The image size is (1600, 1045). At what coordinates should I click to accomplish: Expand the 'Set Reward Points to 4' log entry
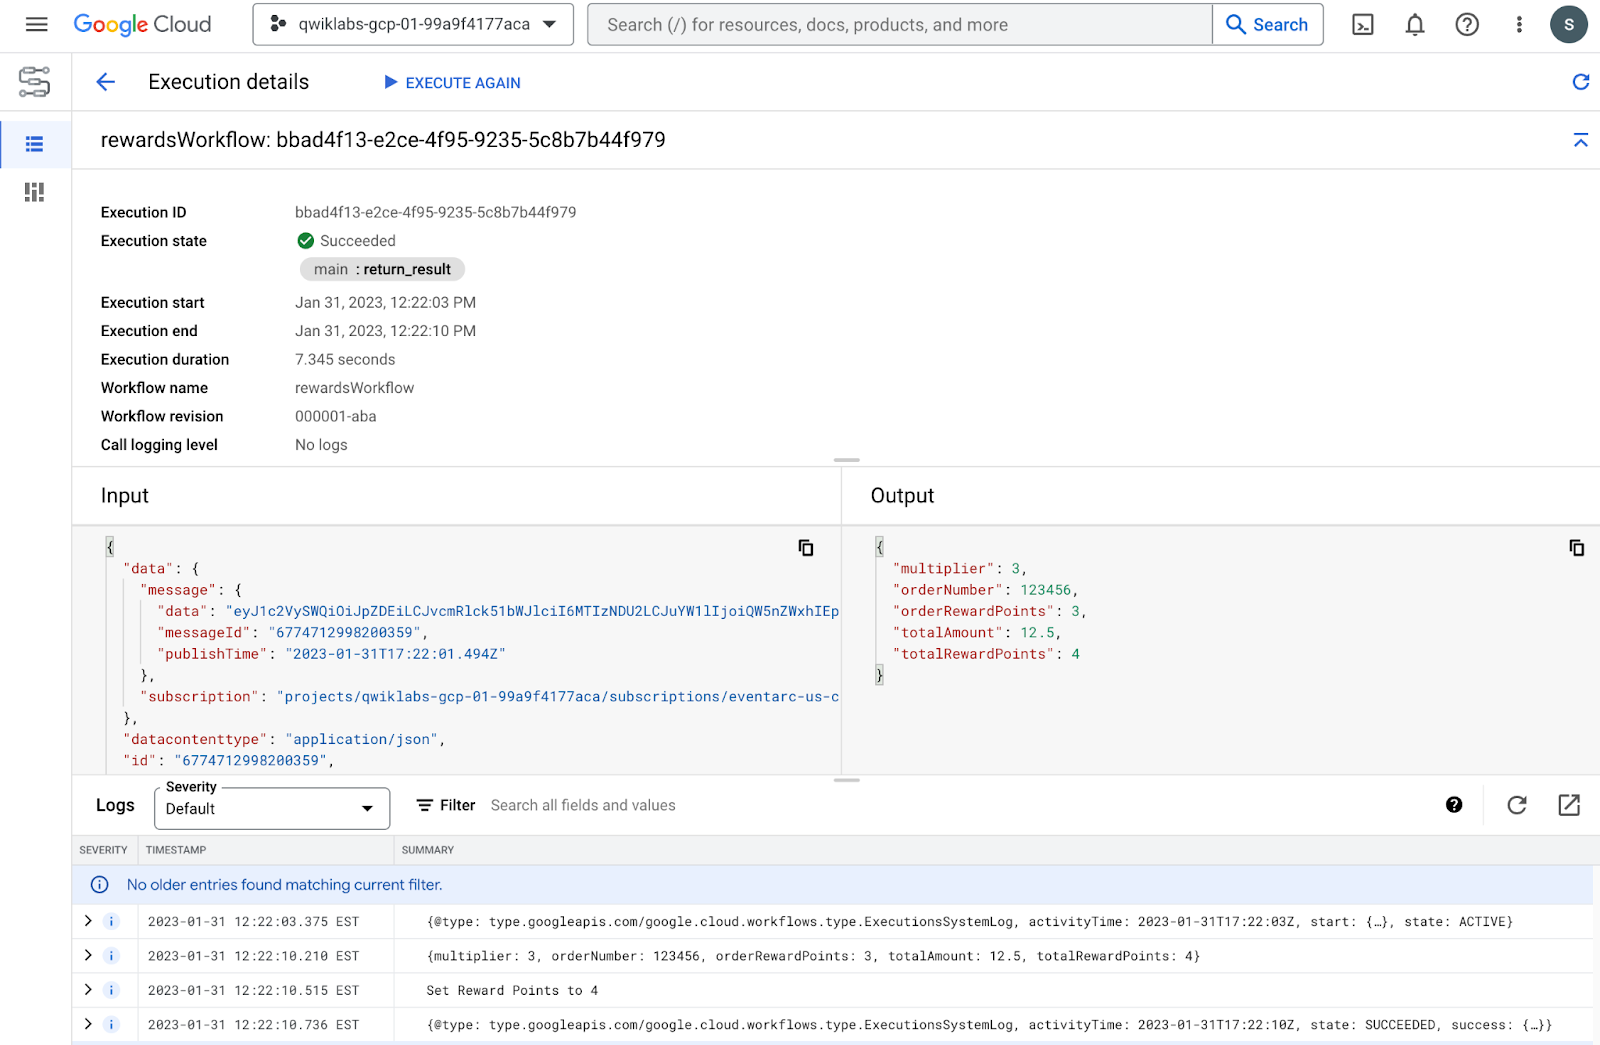pos(88,990)
